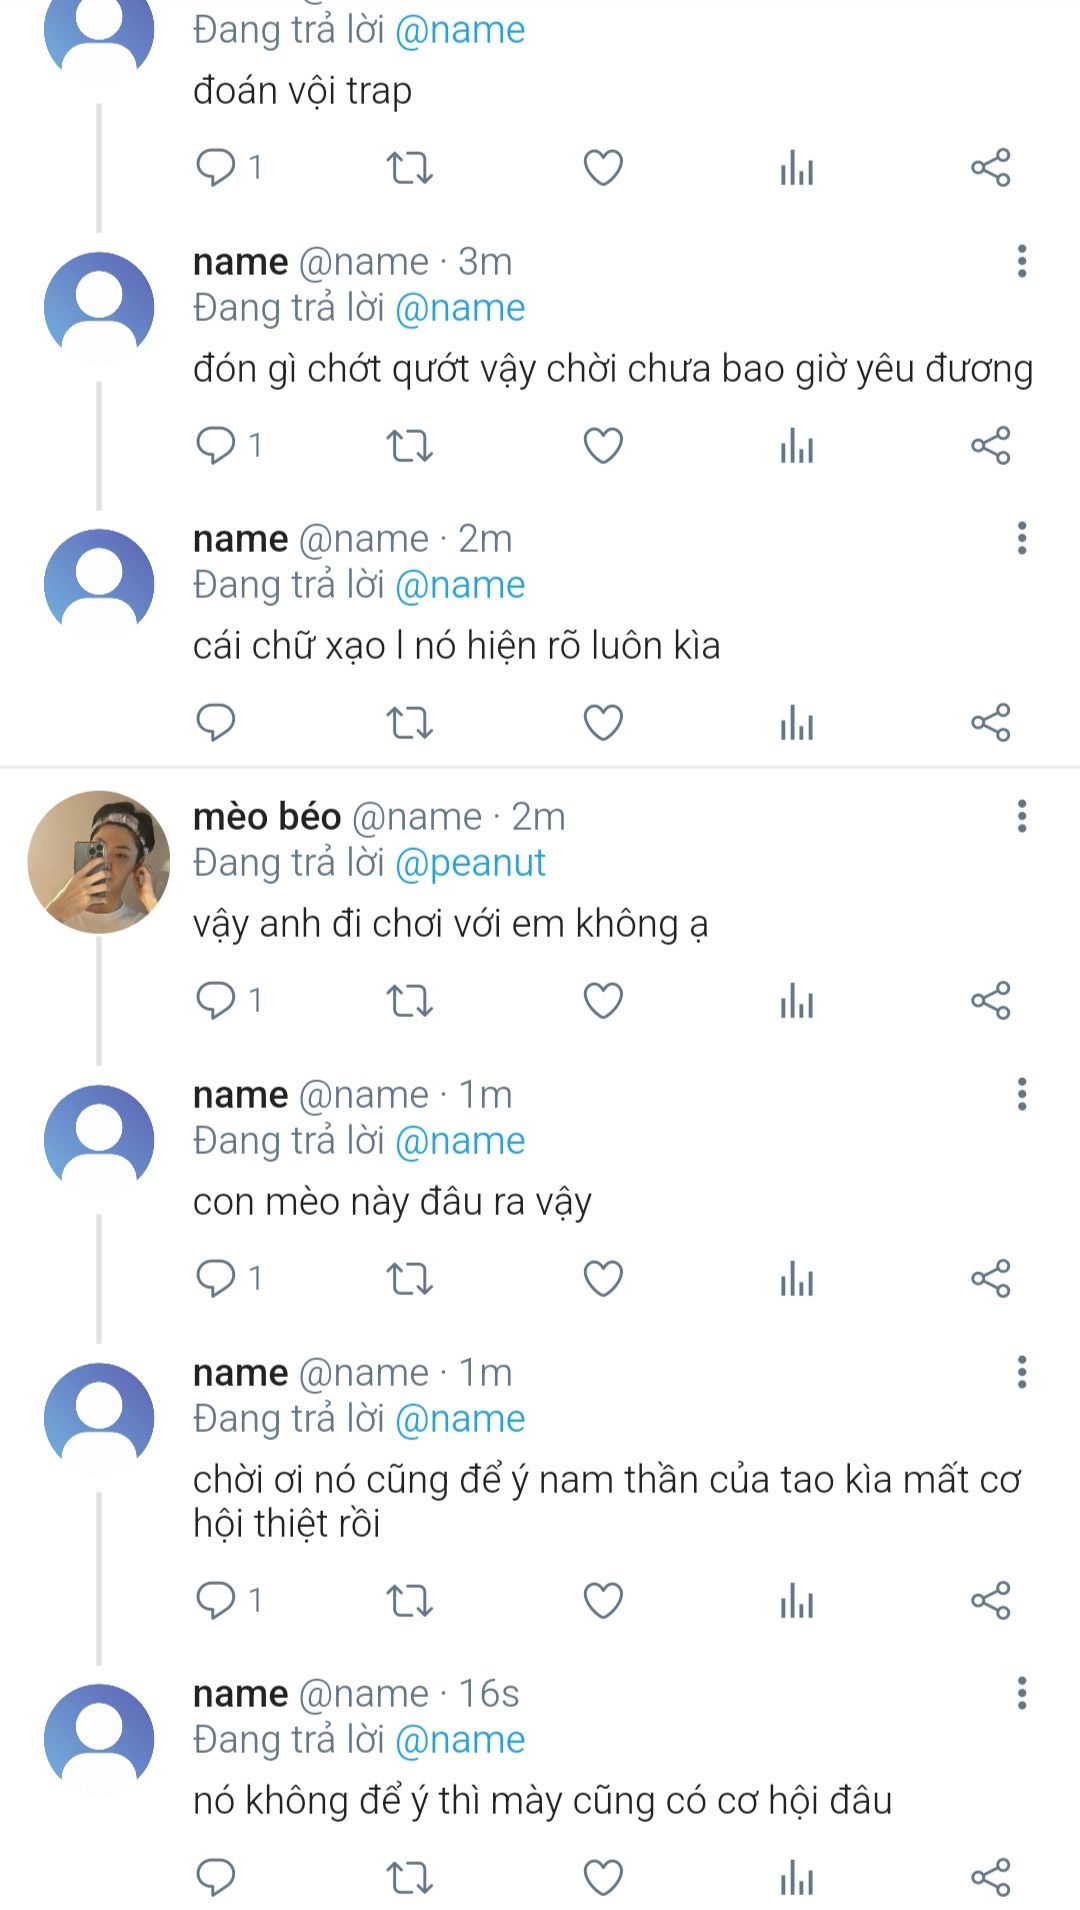Share mèo béo's reply
The height and width of the screenshot is (1910, 1080).
990,1000
